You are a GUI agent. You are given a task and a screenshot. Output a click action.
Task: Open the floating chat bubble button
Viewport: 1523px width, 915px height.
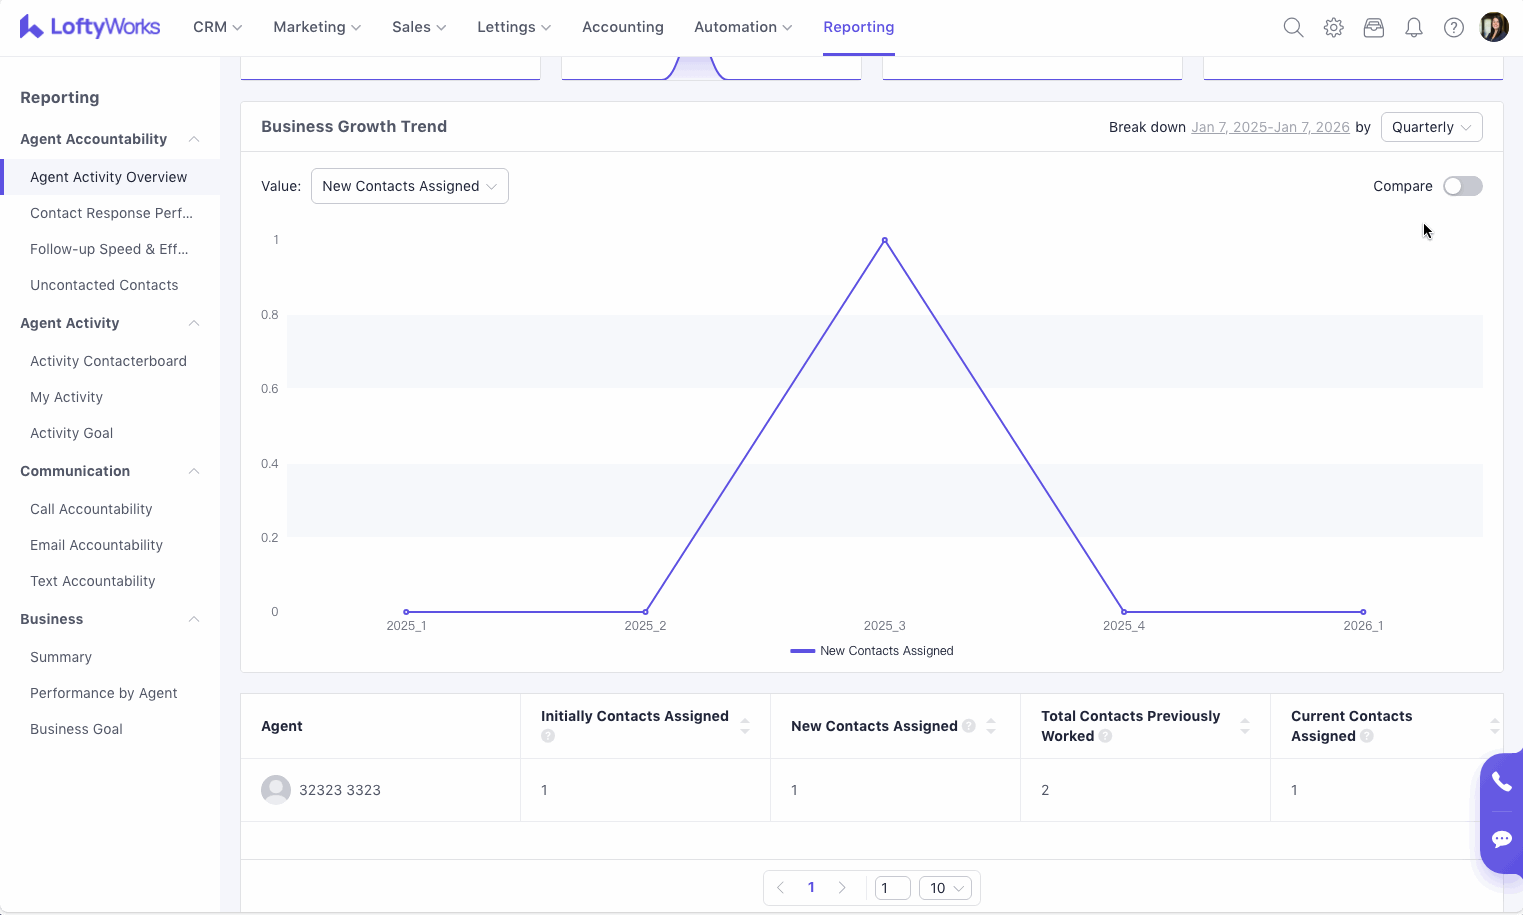[x=1501, y=839]
